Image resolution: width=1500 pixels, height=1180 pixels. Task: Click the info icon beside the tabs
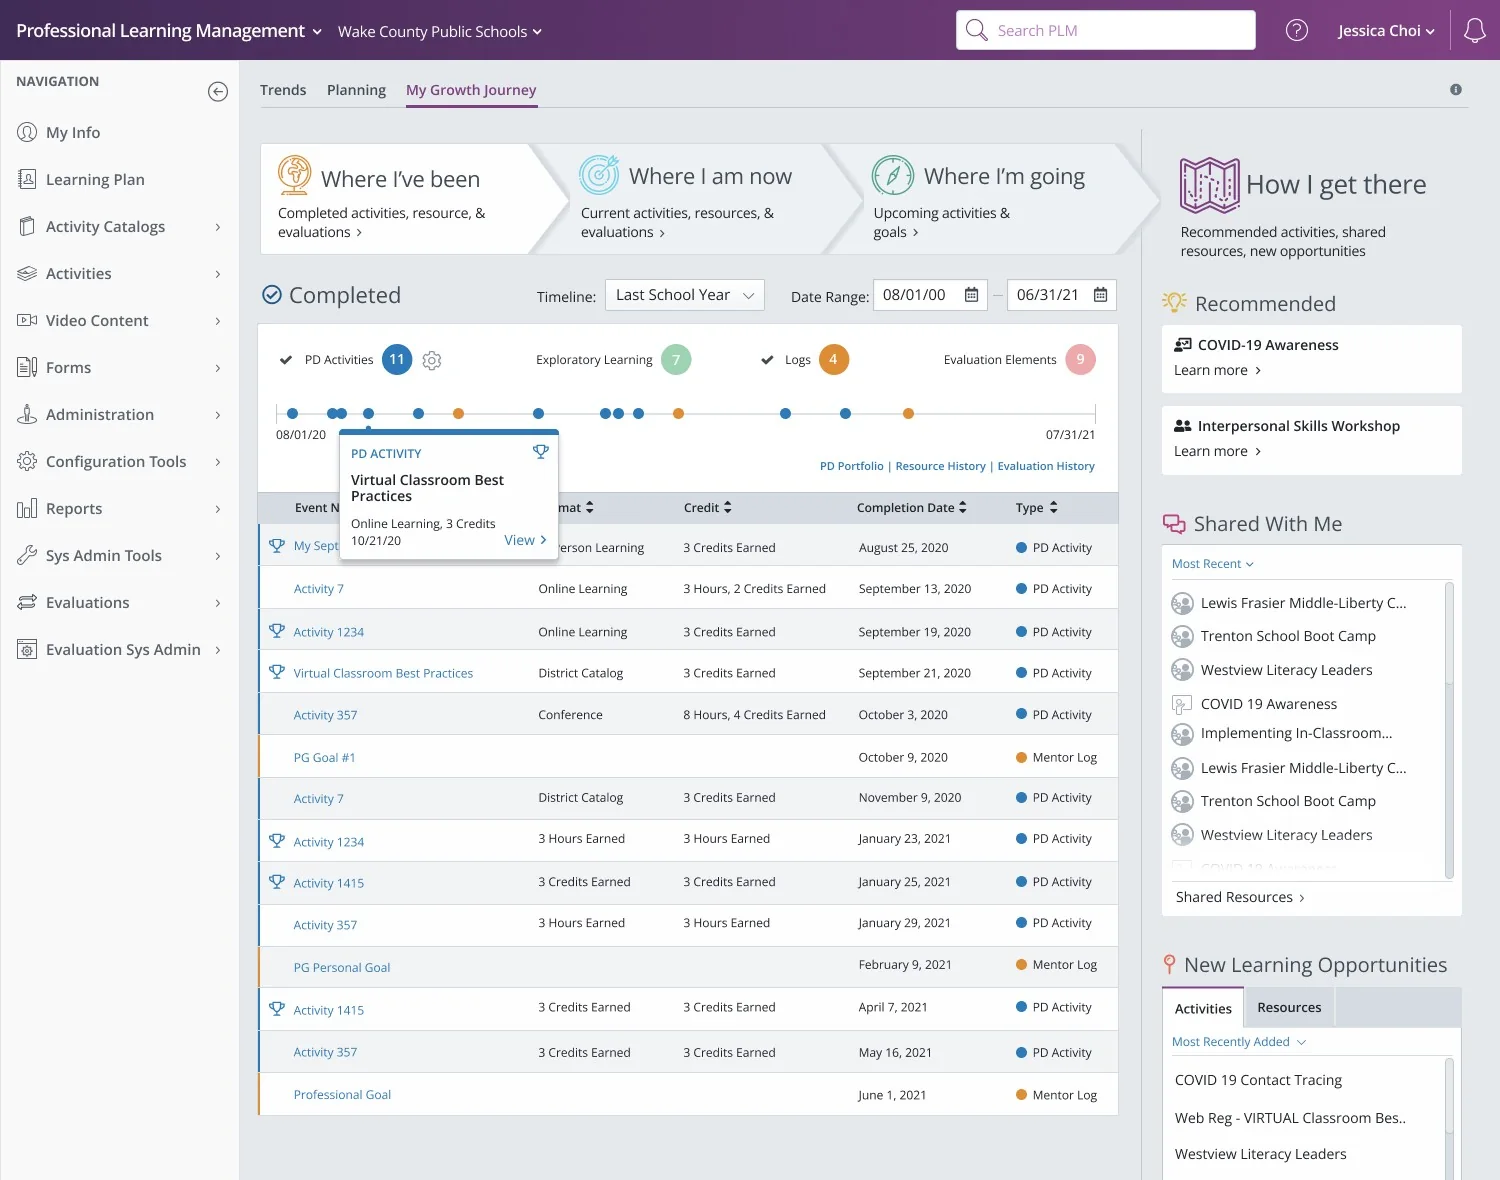pyautogui.click(x=1456, y=90)
